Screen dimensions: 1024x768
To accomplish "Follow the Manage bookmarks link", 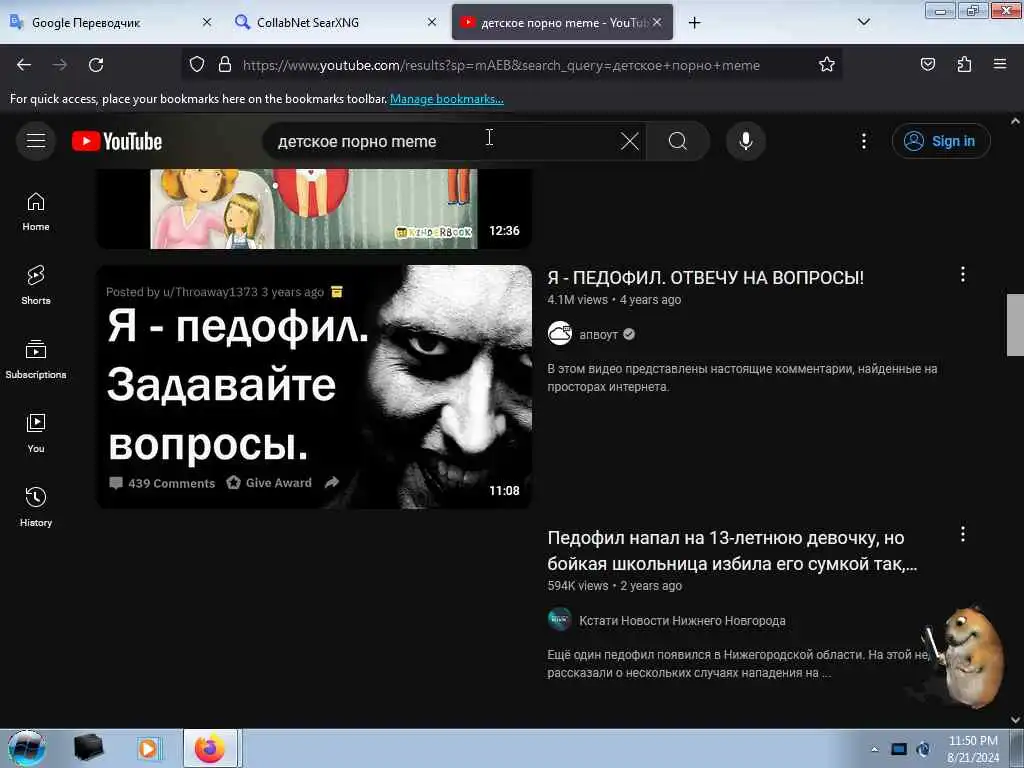I will 447,99.
